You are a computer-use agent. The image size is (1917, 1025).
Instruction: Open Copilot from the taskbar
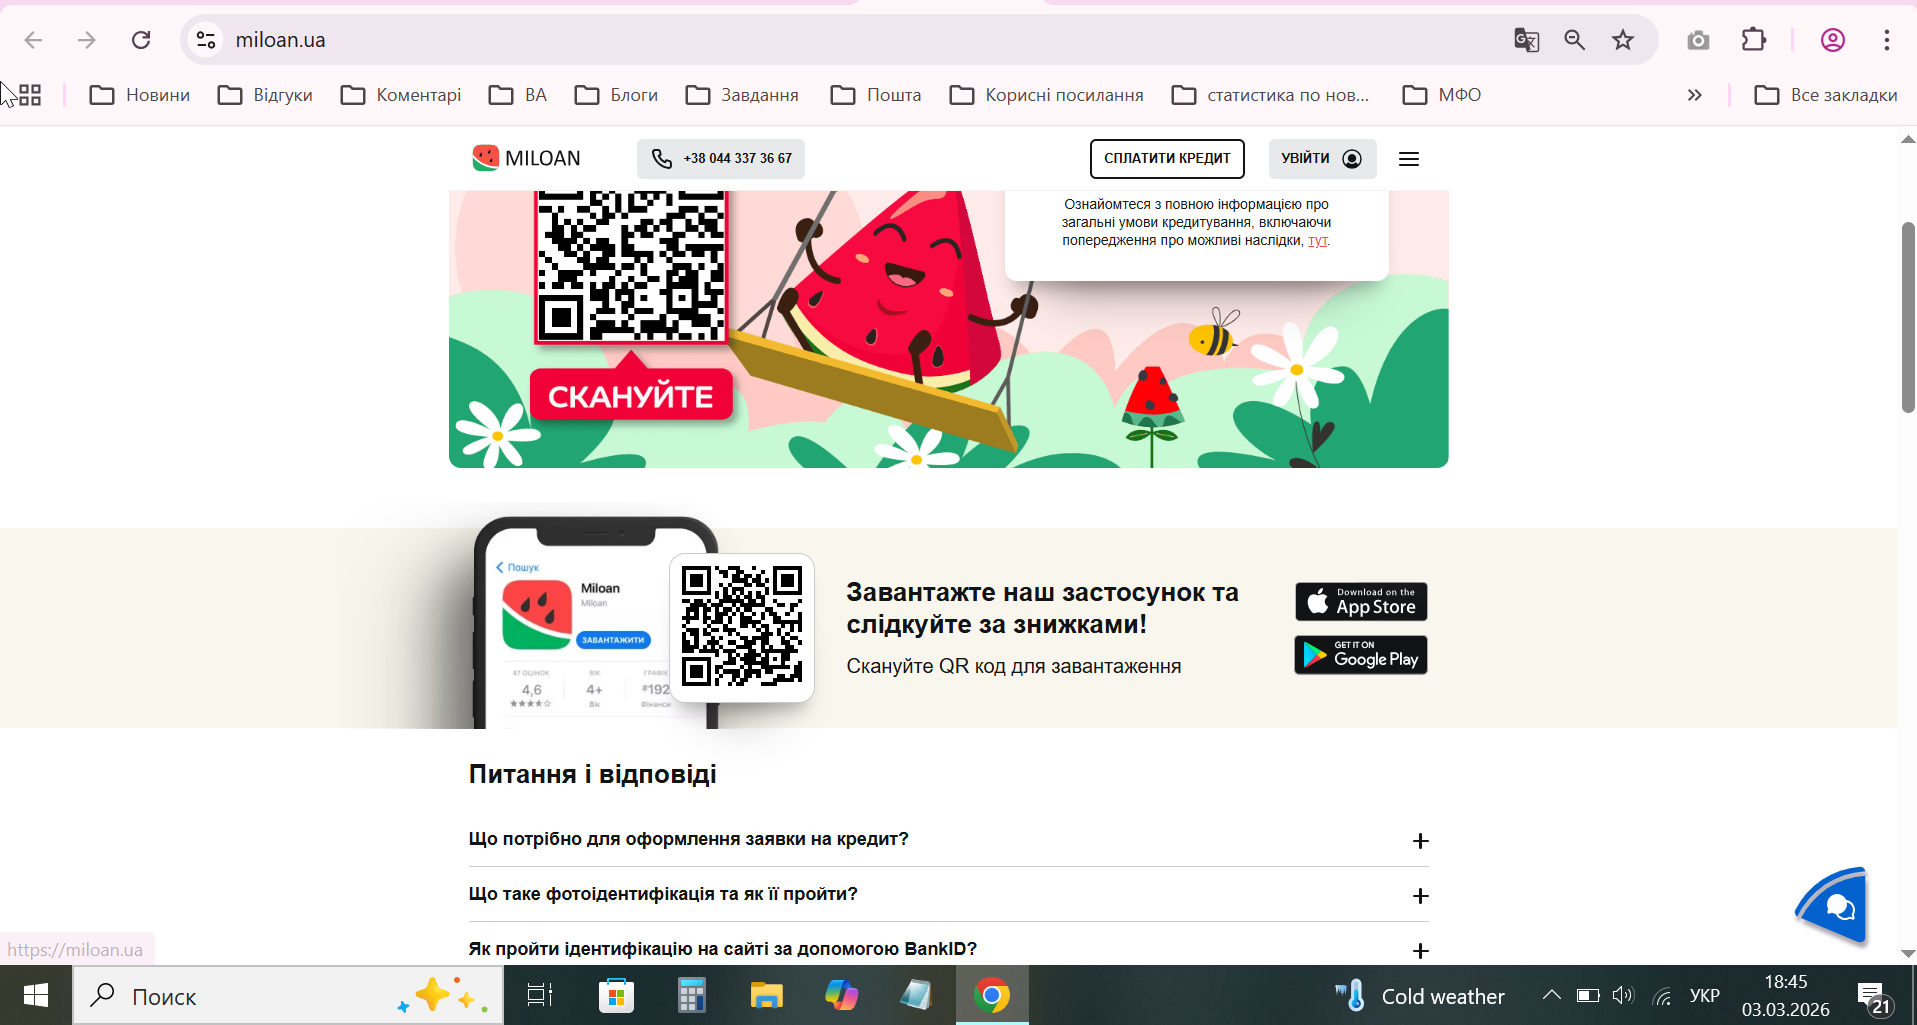842,996
